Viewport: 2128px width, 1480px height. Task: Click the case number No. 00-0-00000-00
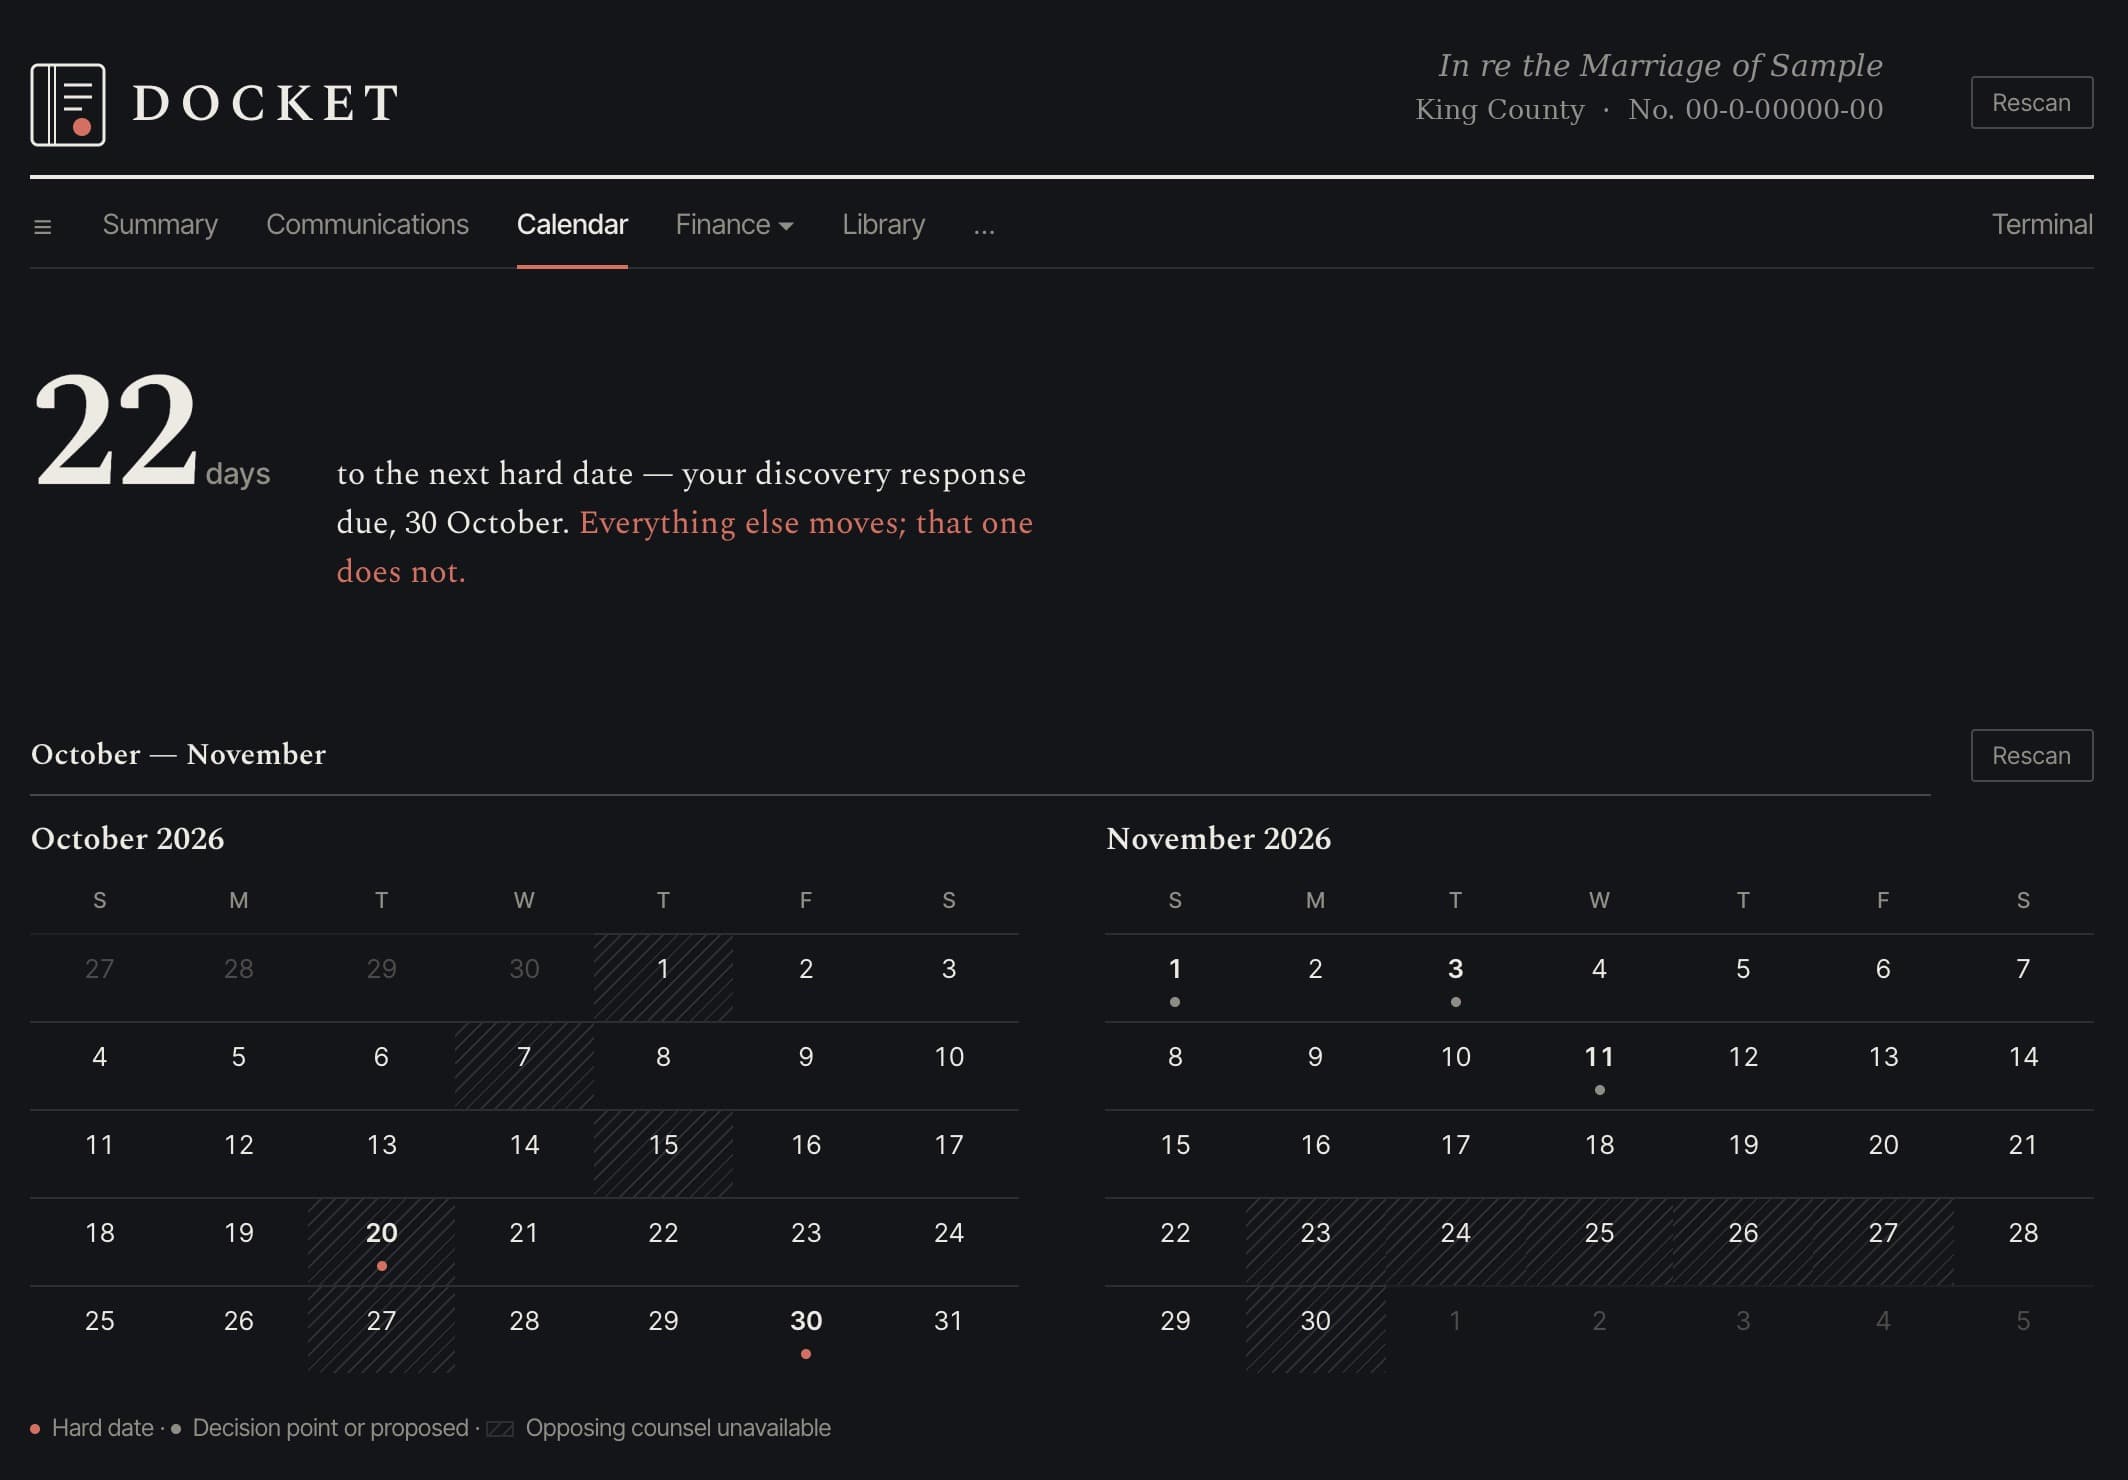(x=1755, y=109)
